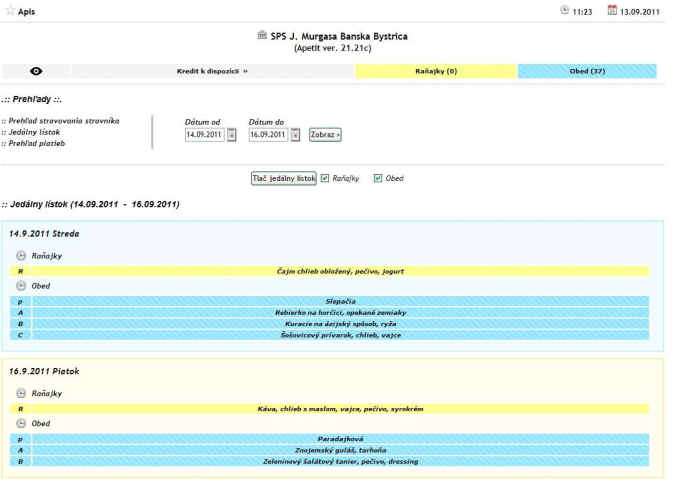
Task: Click the Apis logo icon
Action: pyautogui.click(x=10, y=11)
